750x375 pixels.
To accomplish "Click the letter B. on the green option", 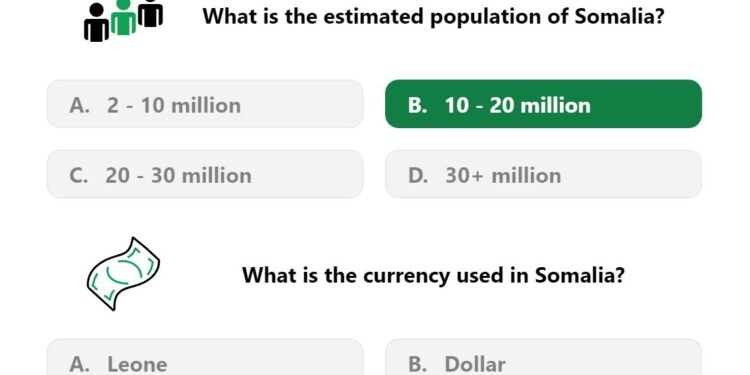I will click(418, 105).
